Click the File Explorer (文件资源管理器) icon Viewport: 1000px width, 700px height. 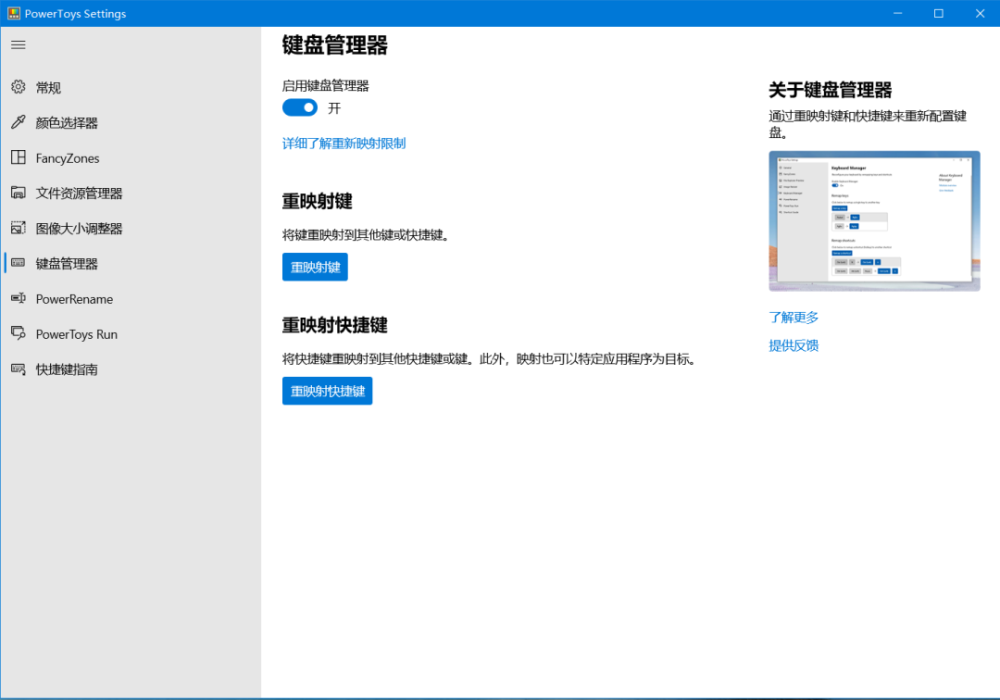click(18, 193)
